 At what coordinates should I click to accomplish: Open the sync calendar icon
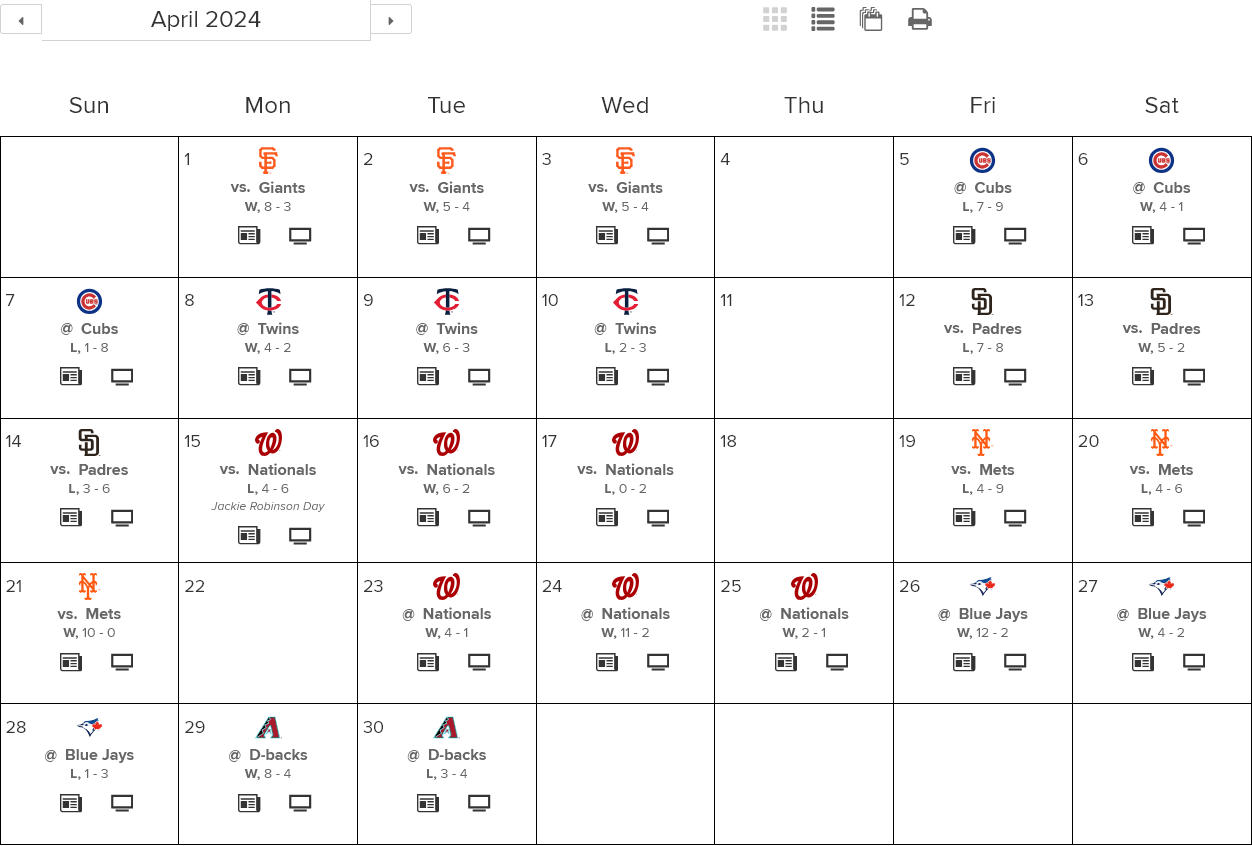coord(871,19)
